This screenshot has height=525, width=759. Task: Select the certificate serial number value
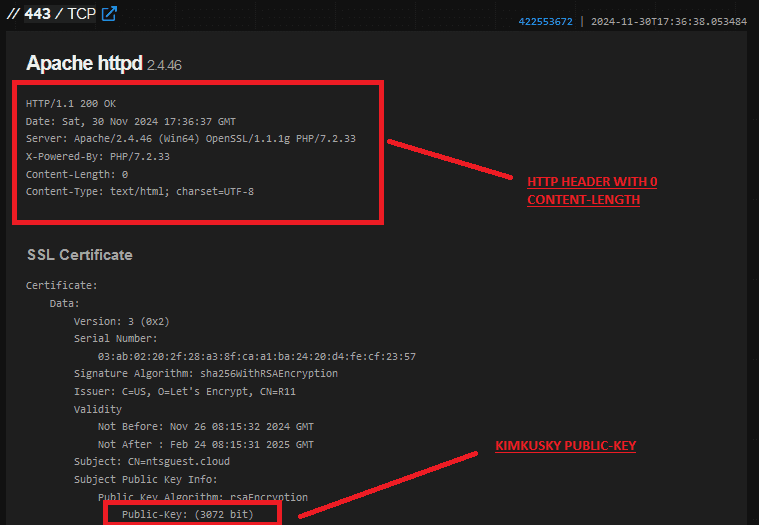[256, 356]
